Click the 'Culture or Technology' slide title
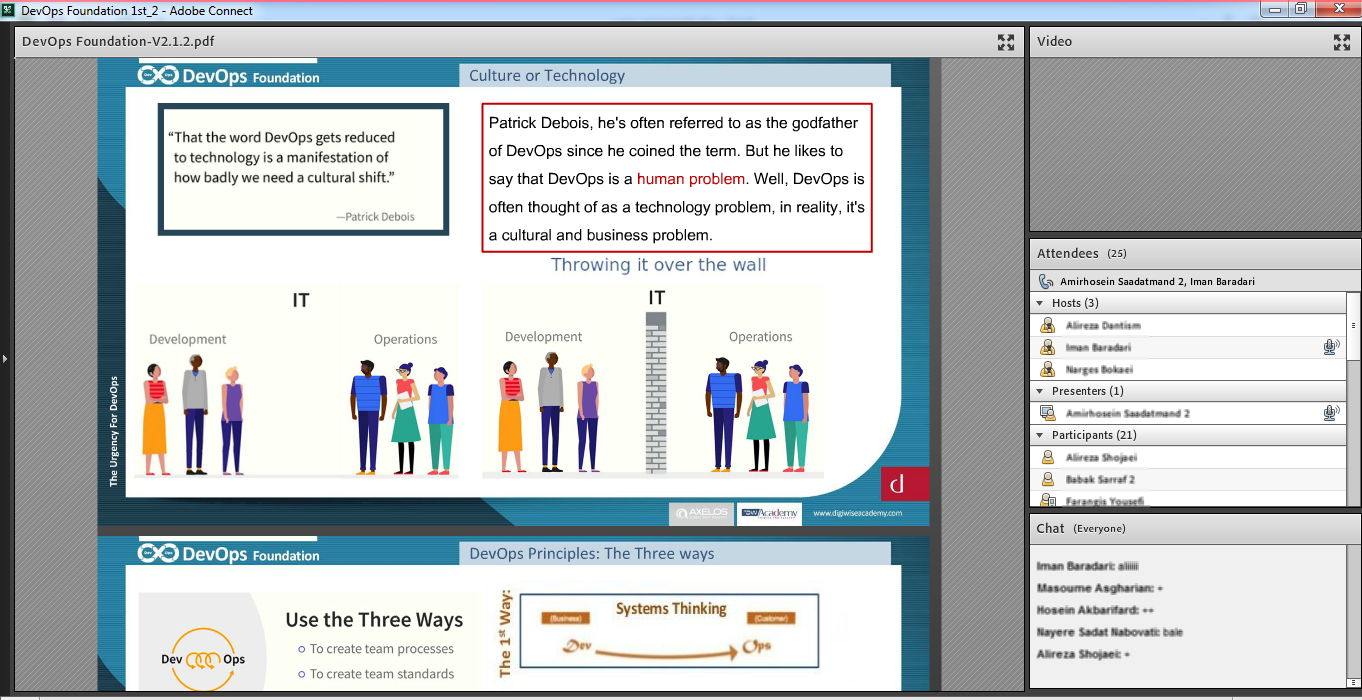This screenshot has width=1362, height=700. (x=547, y=76)
